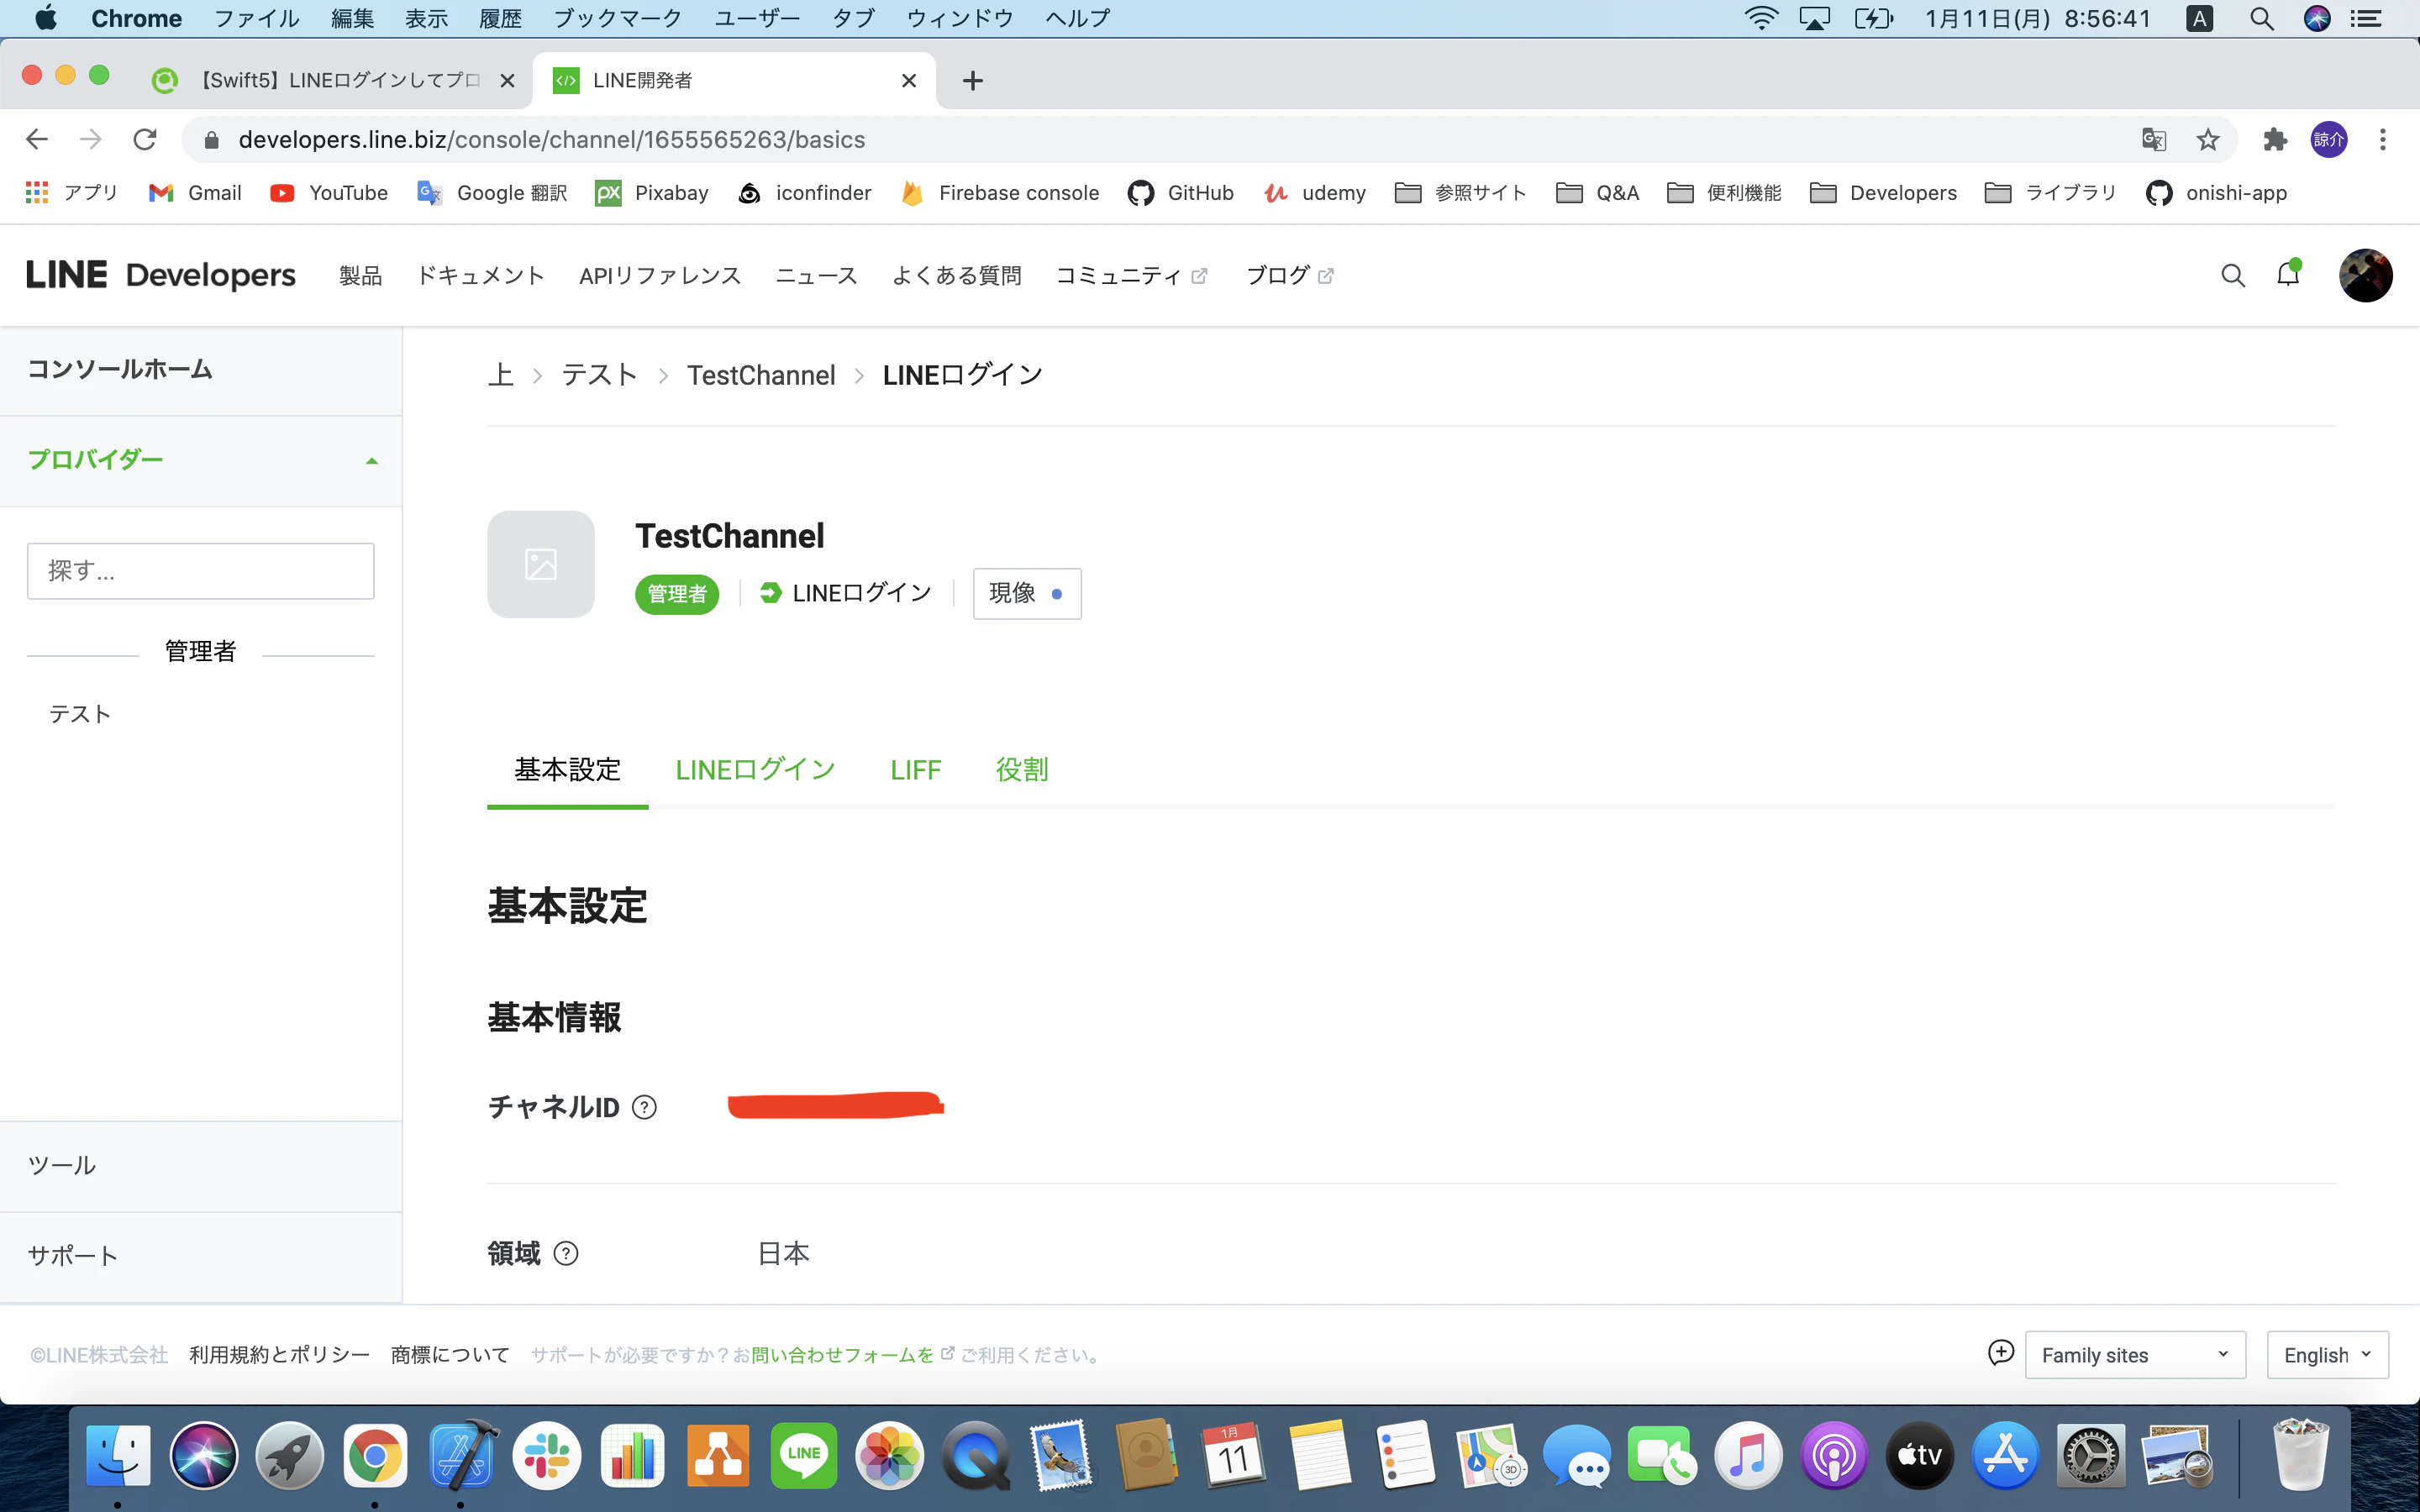Screen dimensions: 2420x1512
Task: Open サポート in the sidebar
Action: click(x=201, y=1256)
